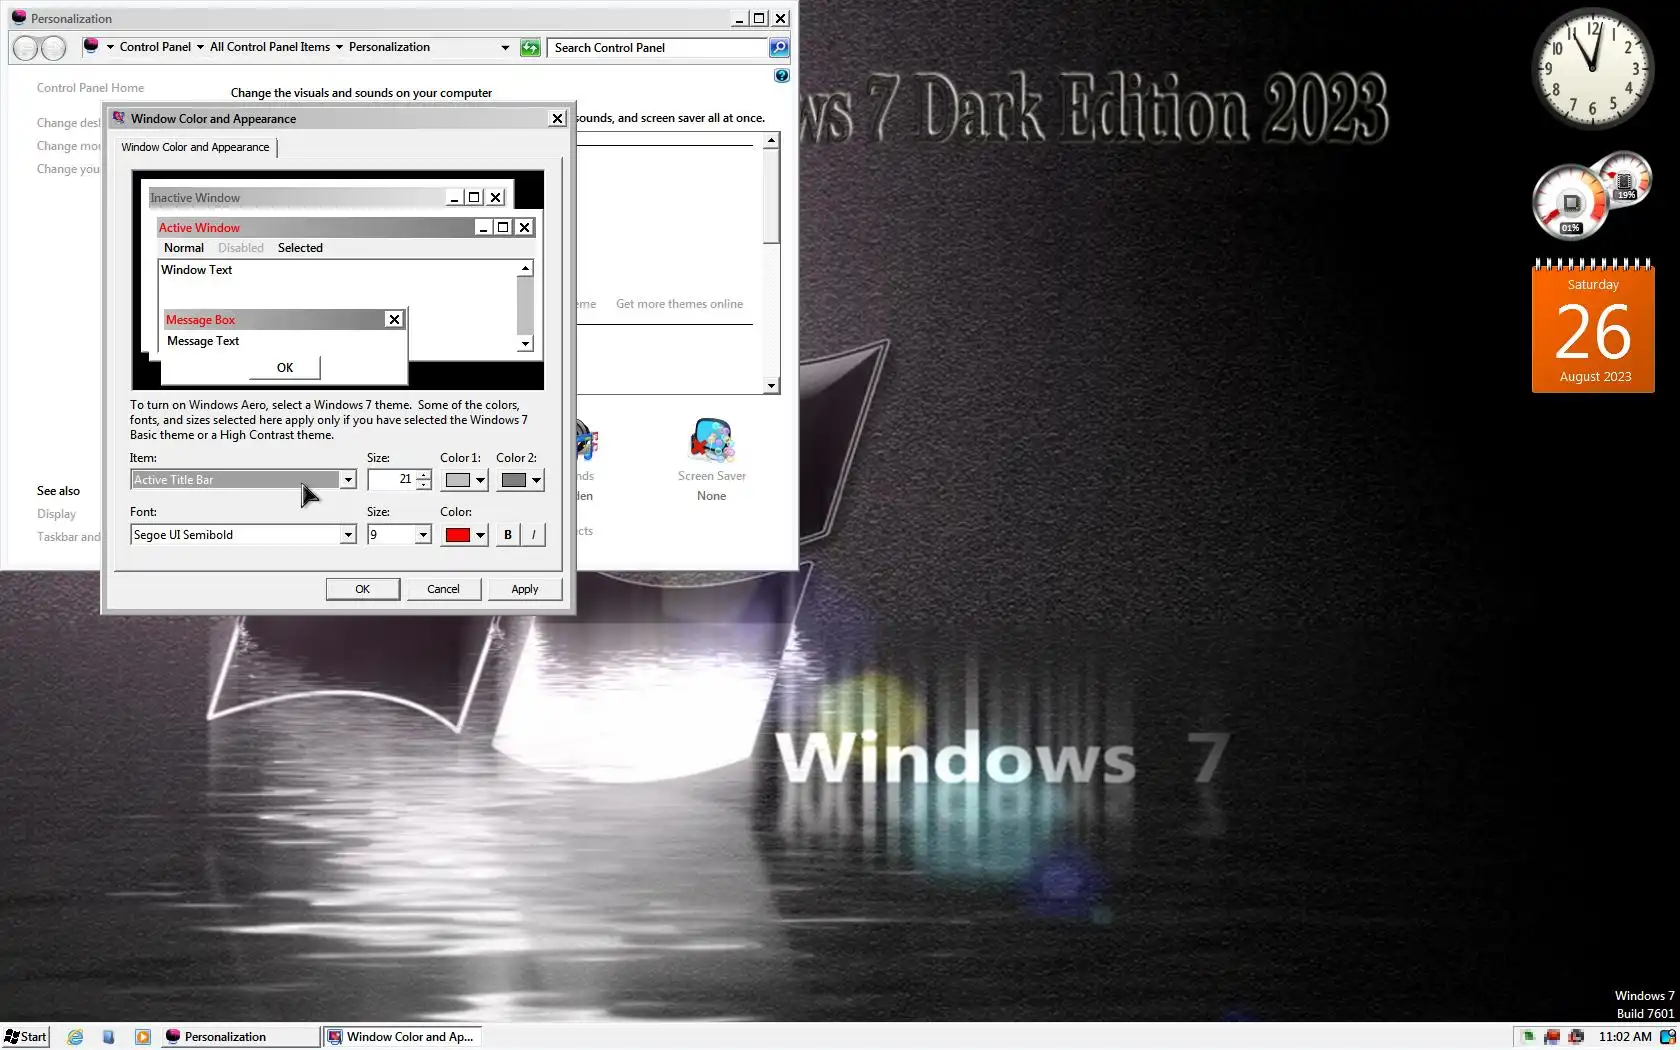Viewport: 1680px width, 1050px height.
Task: Click the green system tray icon
Action: 1528,1037
